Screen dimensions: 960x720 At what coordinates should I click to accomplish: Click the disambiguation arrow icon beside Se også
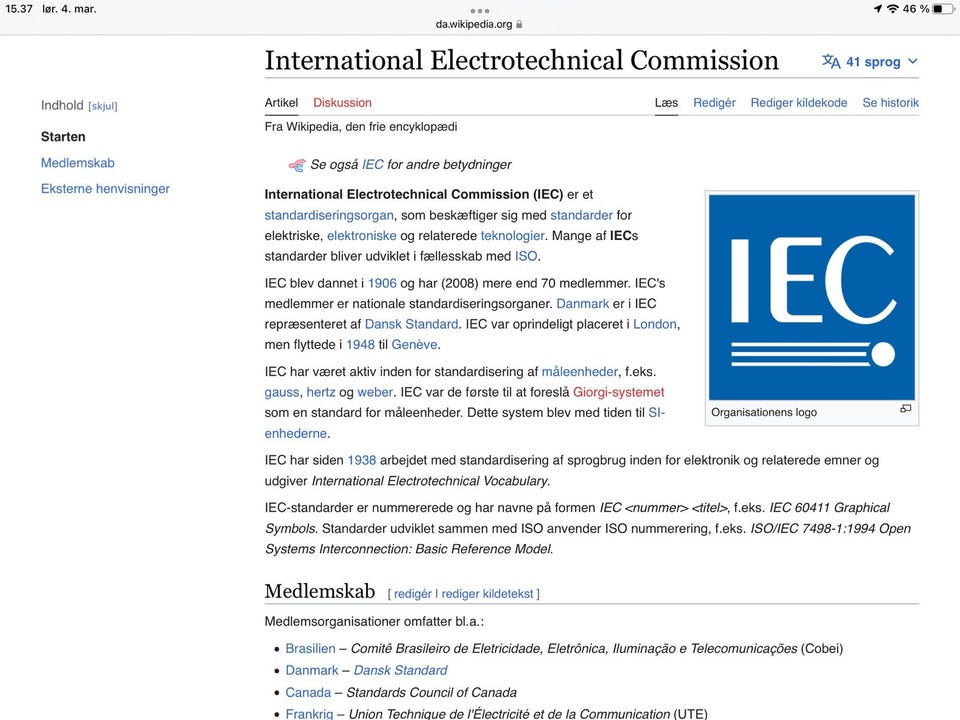pyautogui.click(x=297, y=165)
